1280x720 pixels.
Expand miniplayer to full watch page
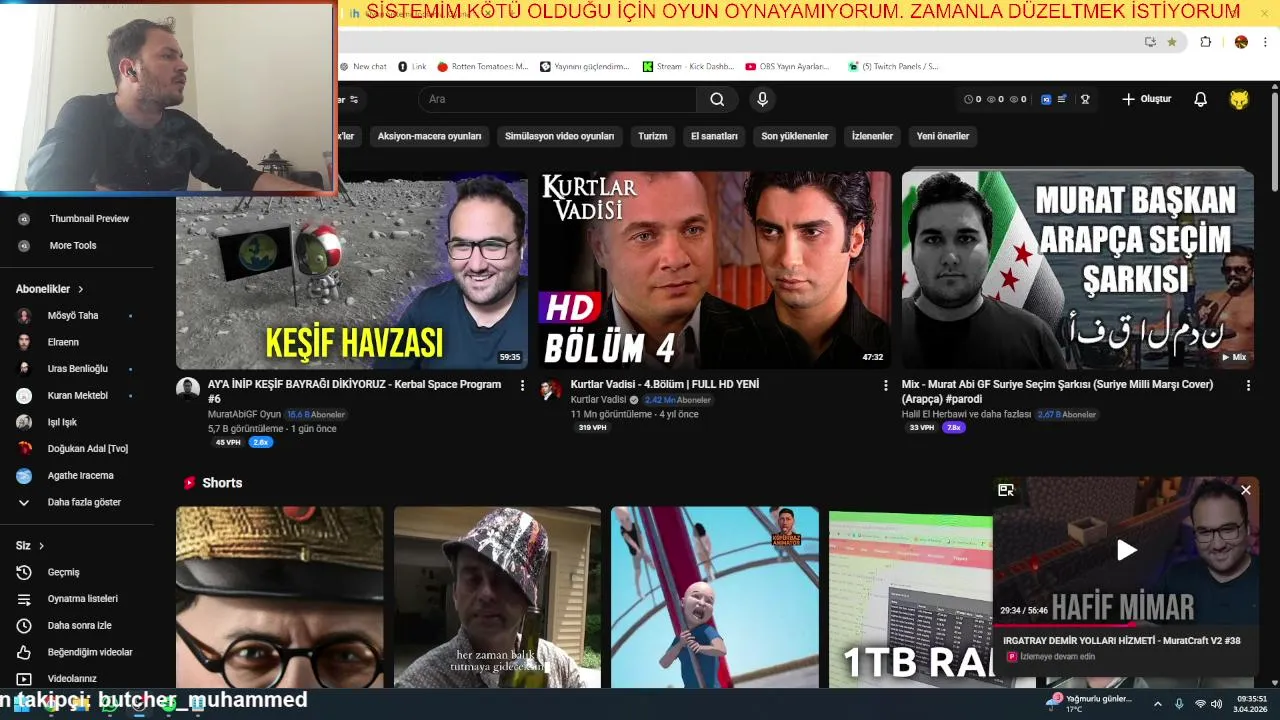(x=1006, y=490)
